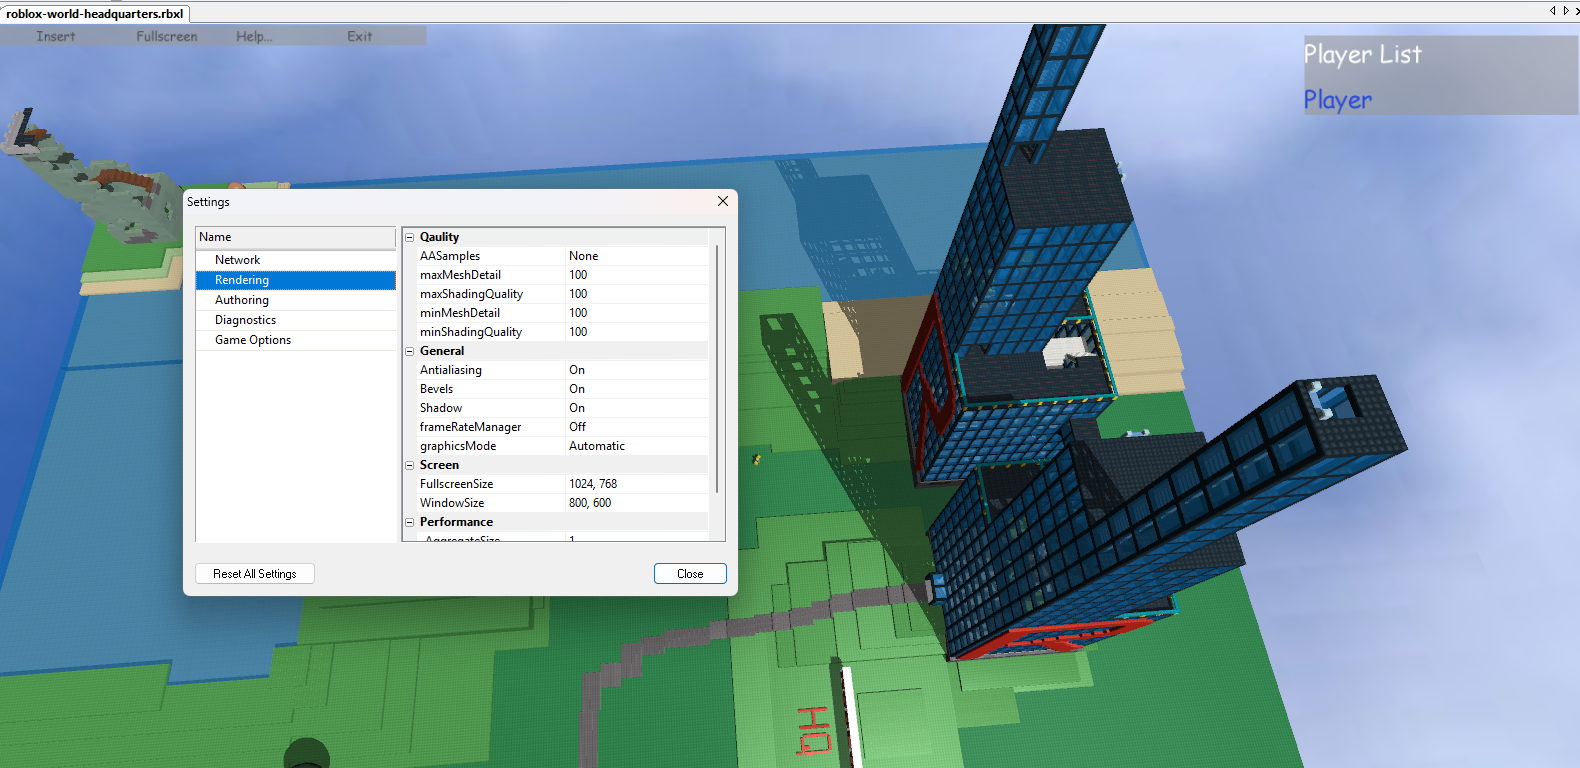Open the Insert menu
Image resolution: width=1580 pixels, height=768 pixels.
coord(56,36)
